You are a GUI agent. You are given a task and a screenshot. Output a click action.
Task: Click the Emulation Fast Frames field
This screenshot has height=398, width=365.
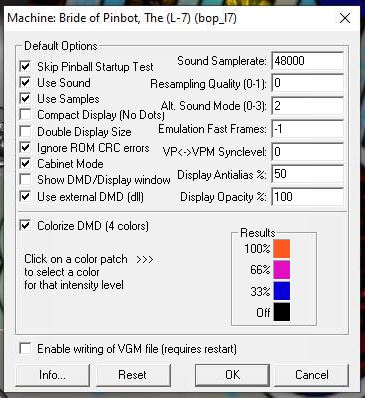coord(308,129)
